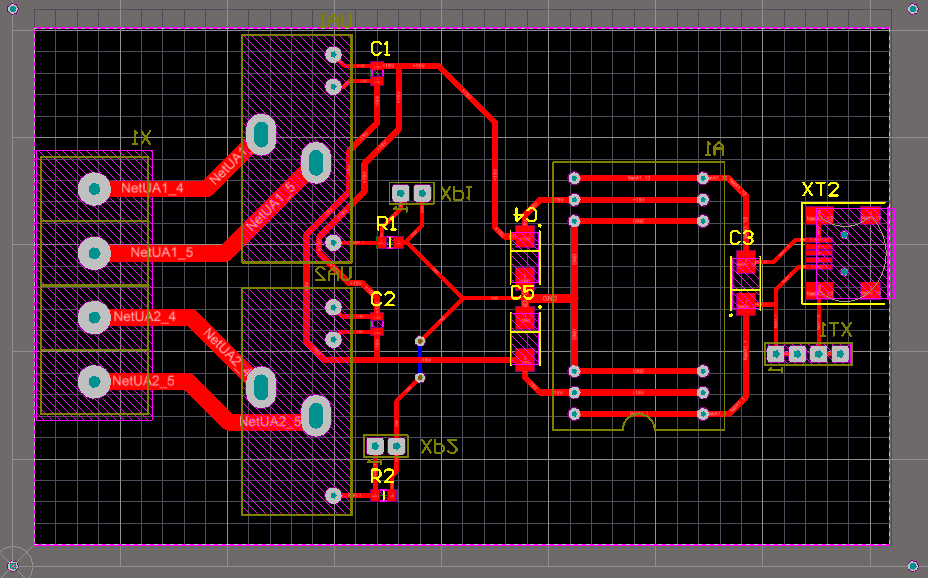Image resolution: width=928 pixels, height=578 pixels.
Task: Click the left pad of XP2 header
Action: [x=375, y=445]
